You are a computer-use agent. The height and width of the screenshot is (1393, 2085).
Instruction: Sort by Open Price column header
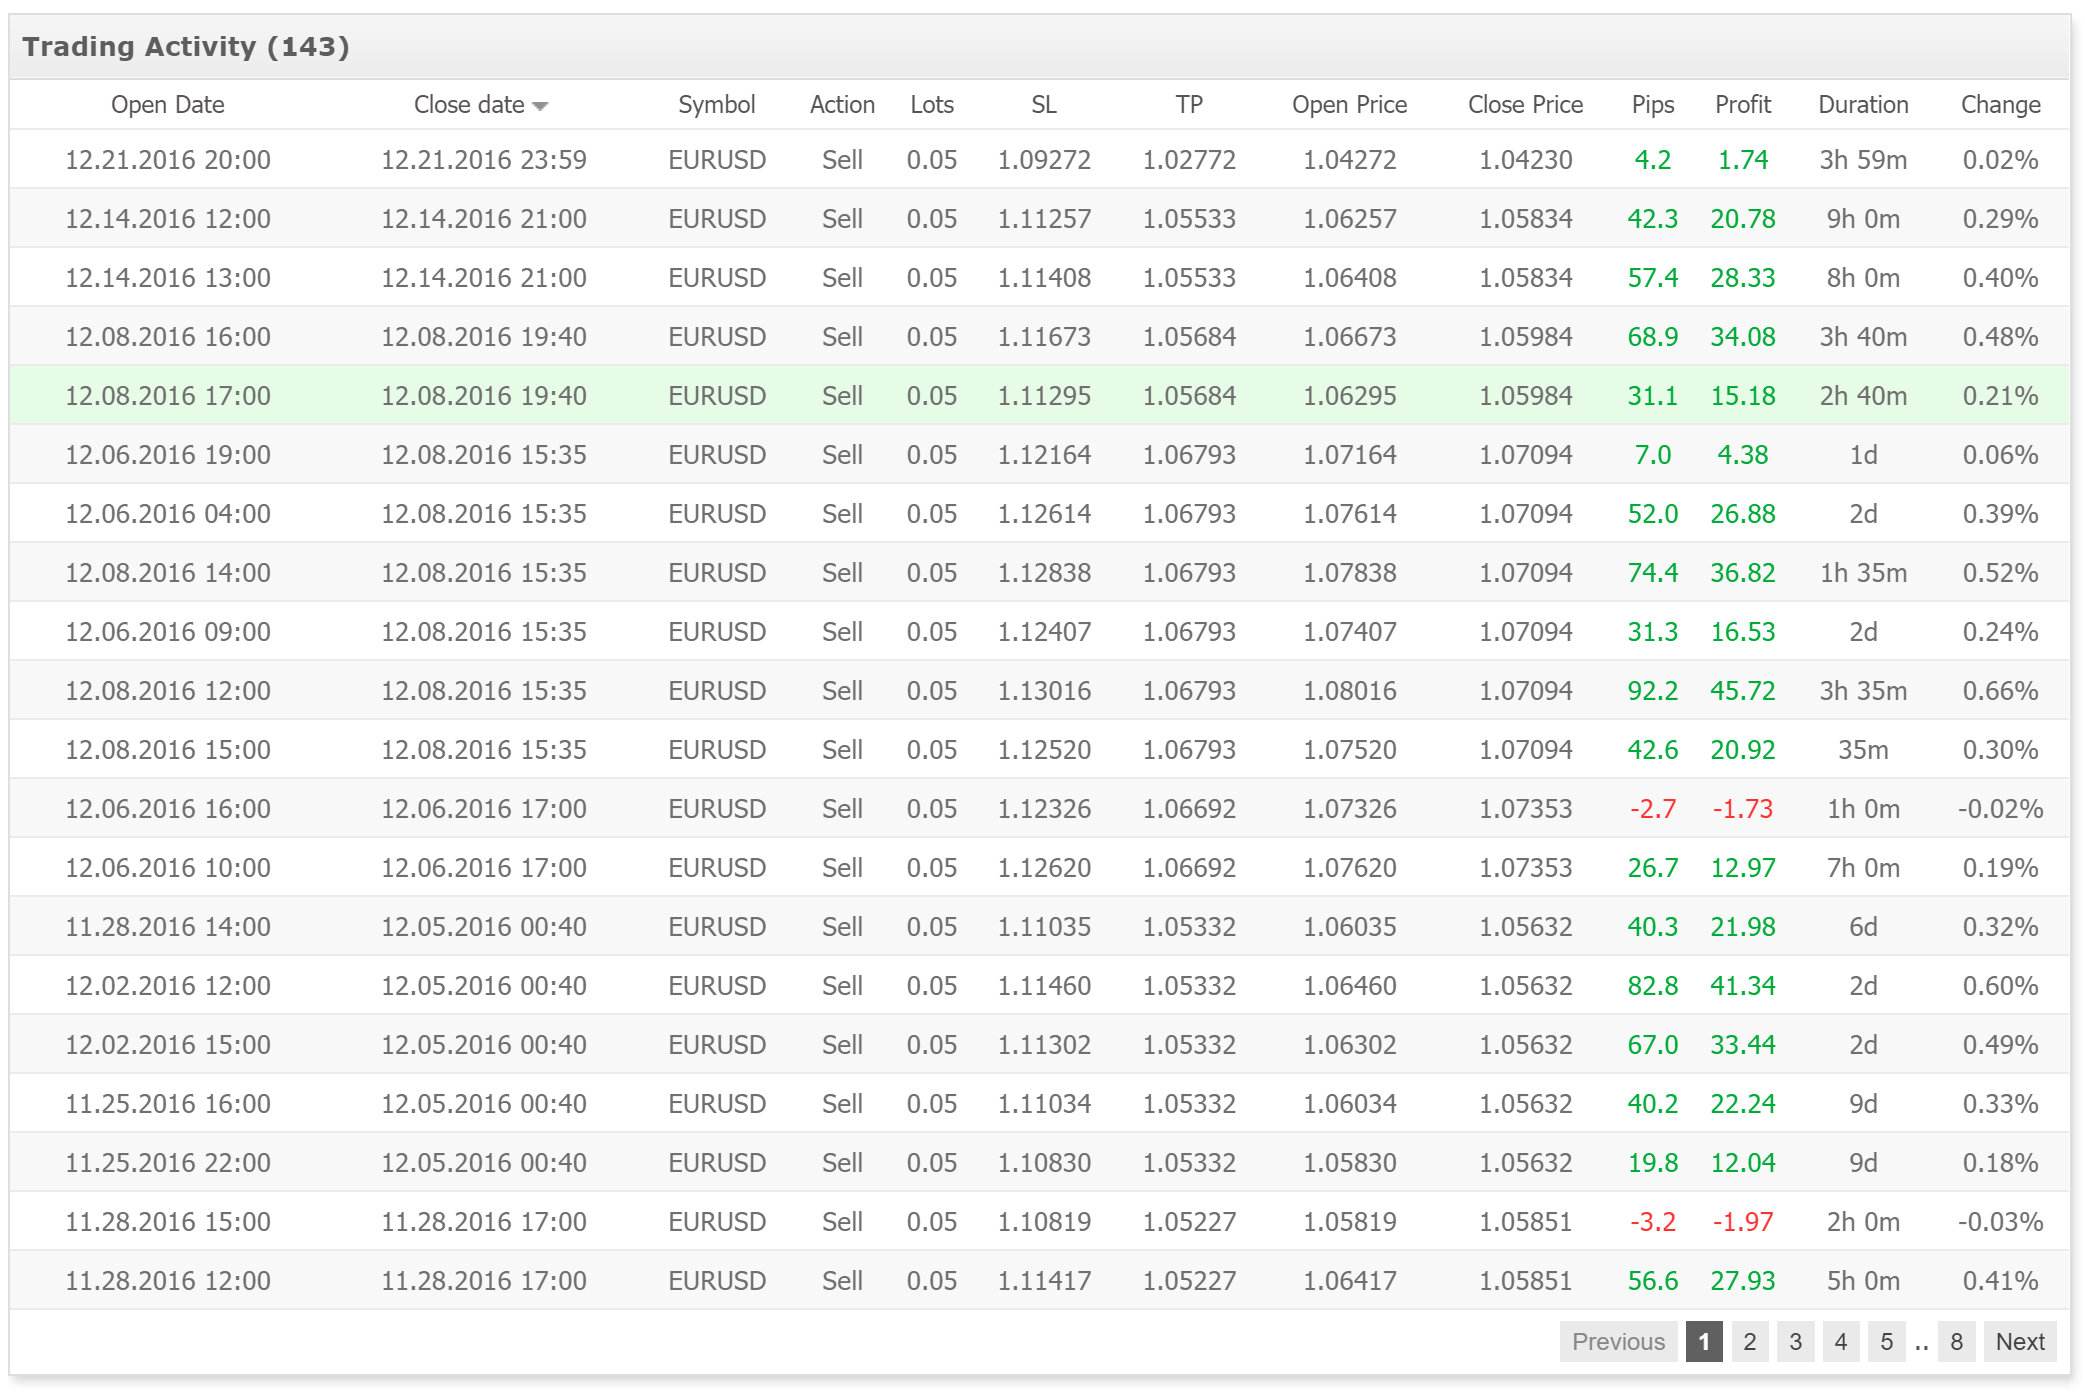1349,105
